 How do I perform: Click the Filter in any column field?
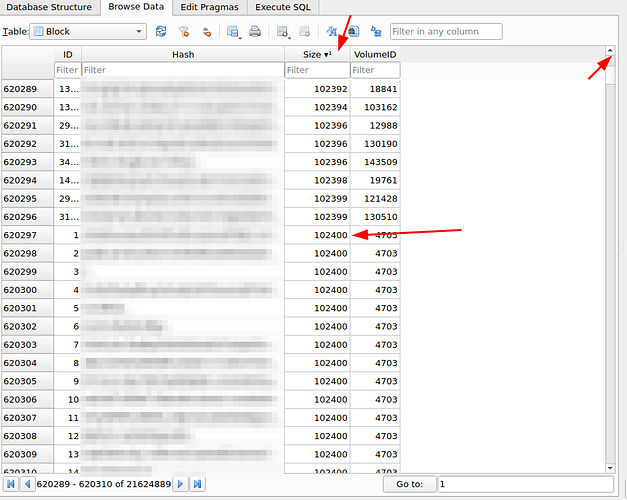tap(446, 32)
